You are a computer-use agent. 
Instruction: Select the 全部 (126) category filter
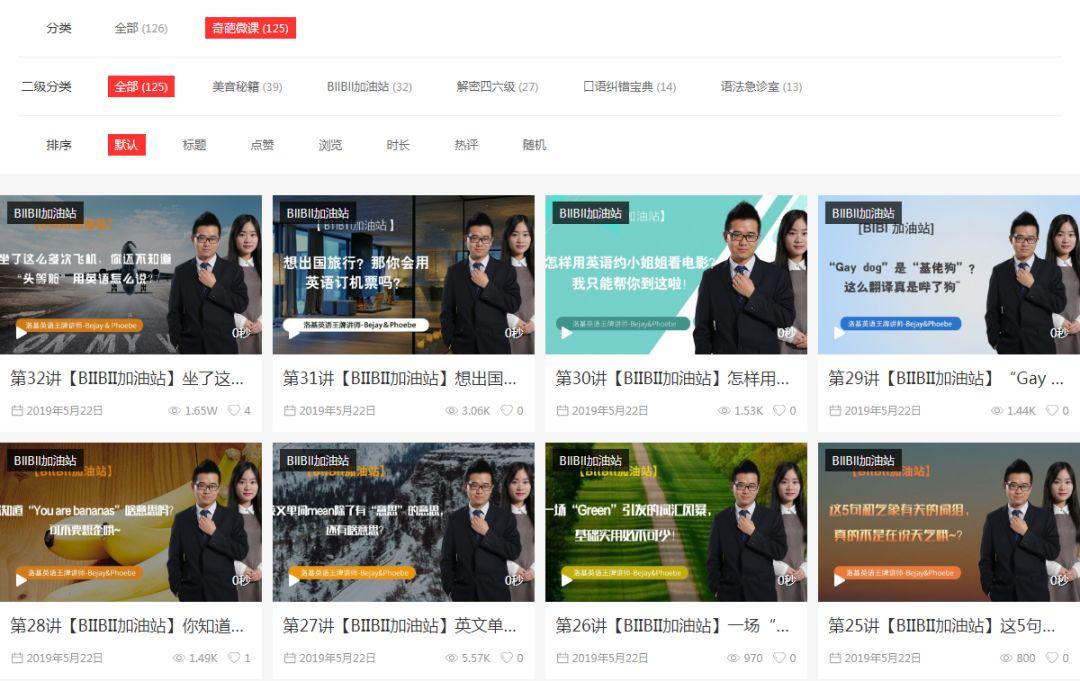[x=141, y=28]
